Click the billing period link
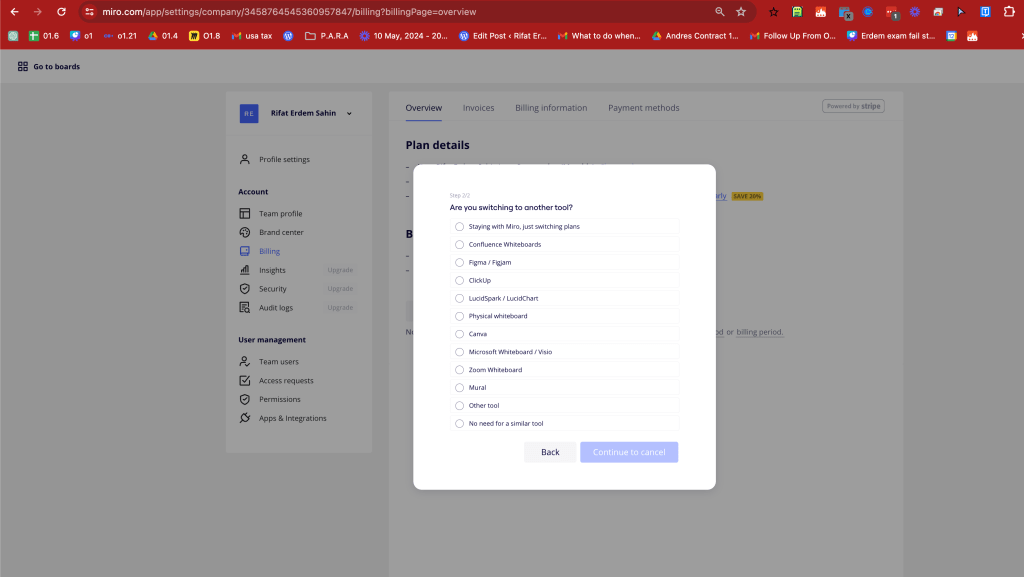This screenshot has width=1024, height=577. click(x=760, y=332)
